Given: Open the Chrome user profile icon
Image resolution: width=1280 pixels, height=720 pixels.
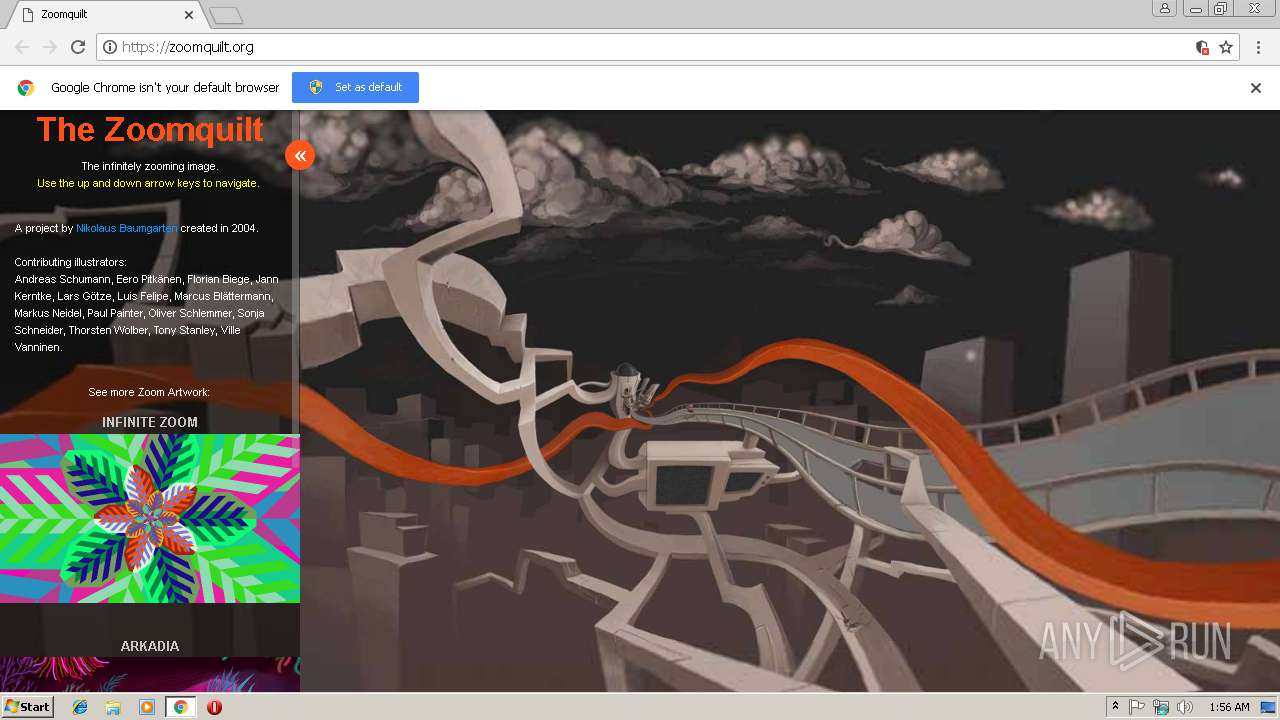Looking at the screenshot, I should pyautogui.click(x=1165, y=8).
